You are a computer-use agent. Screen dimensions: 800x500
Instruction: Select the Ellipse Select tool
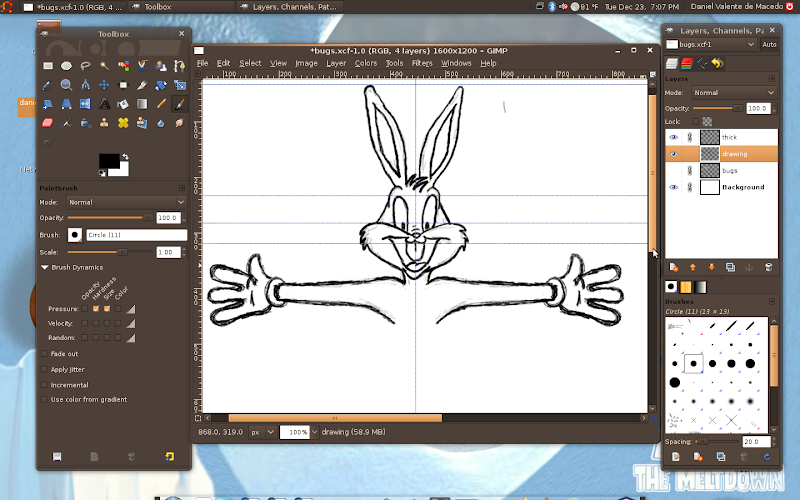coord(66,66)
